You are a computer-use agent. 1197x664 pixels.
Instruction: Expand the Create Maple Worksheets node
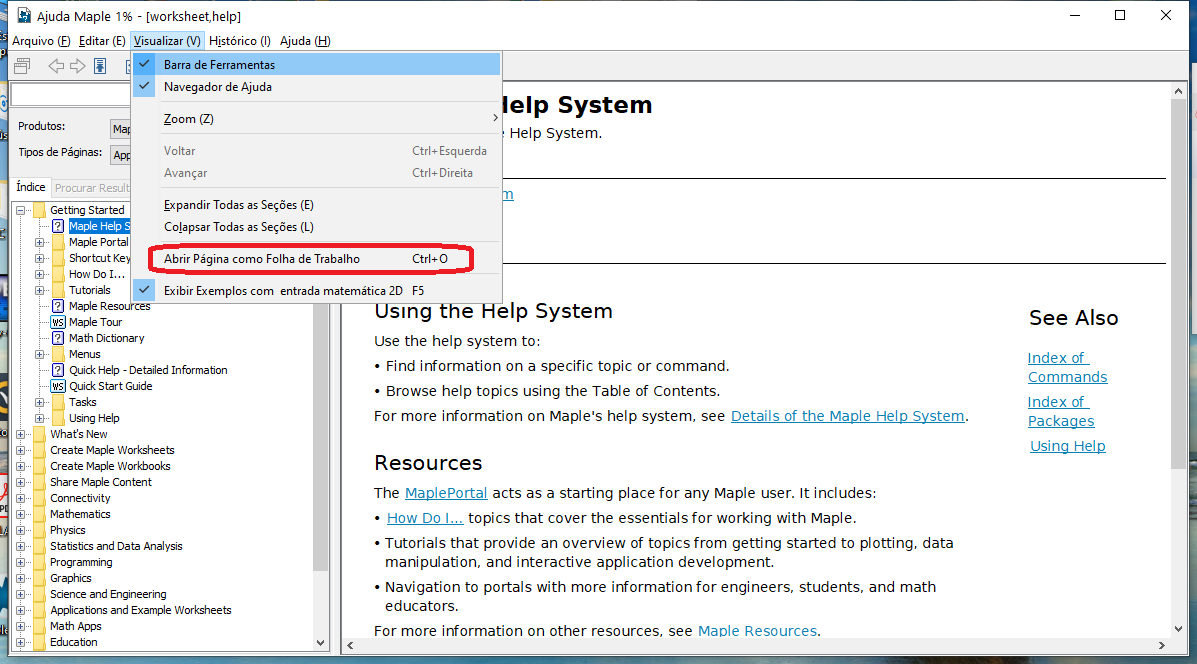click(21, 450)
